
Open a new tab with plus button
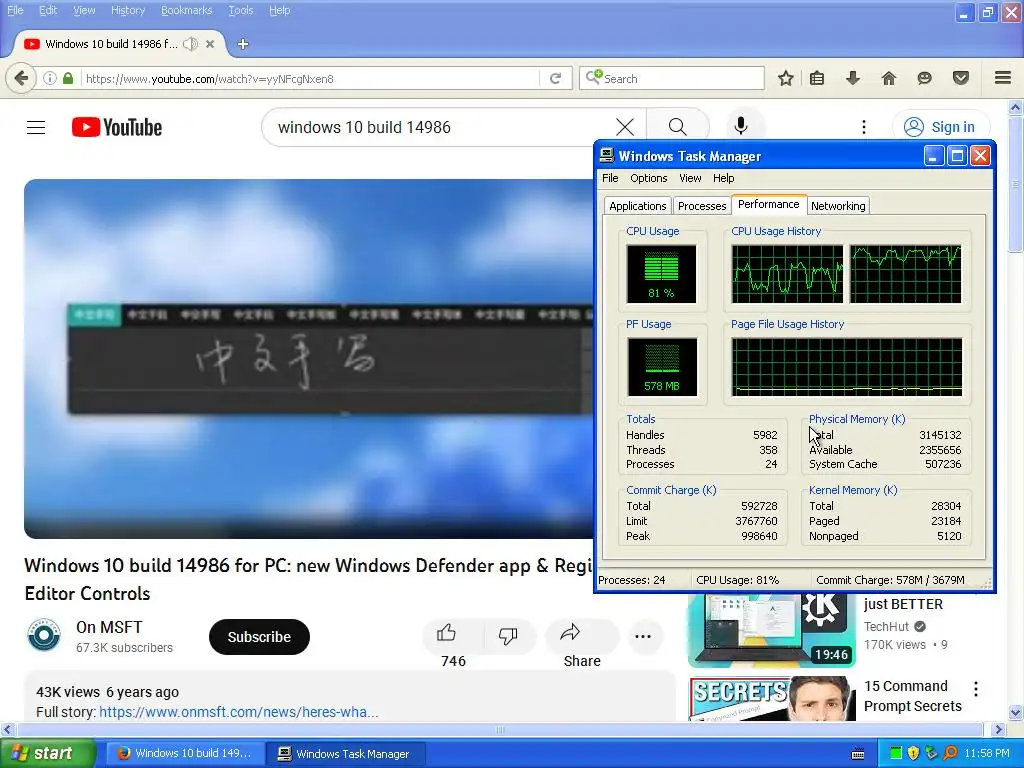point(243,44)
